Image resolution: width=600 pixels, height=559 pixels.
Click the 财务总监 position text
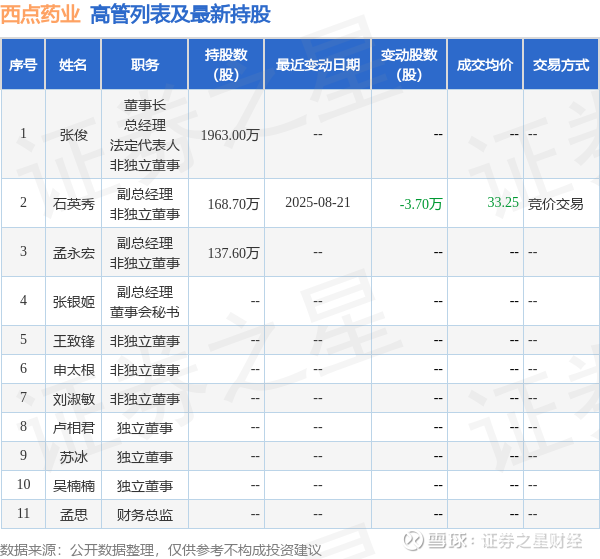pos(145,515)
